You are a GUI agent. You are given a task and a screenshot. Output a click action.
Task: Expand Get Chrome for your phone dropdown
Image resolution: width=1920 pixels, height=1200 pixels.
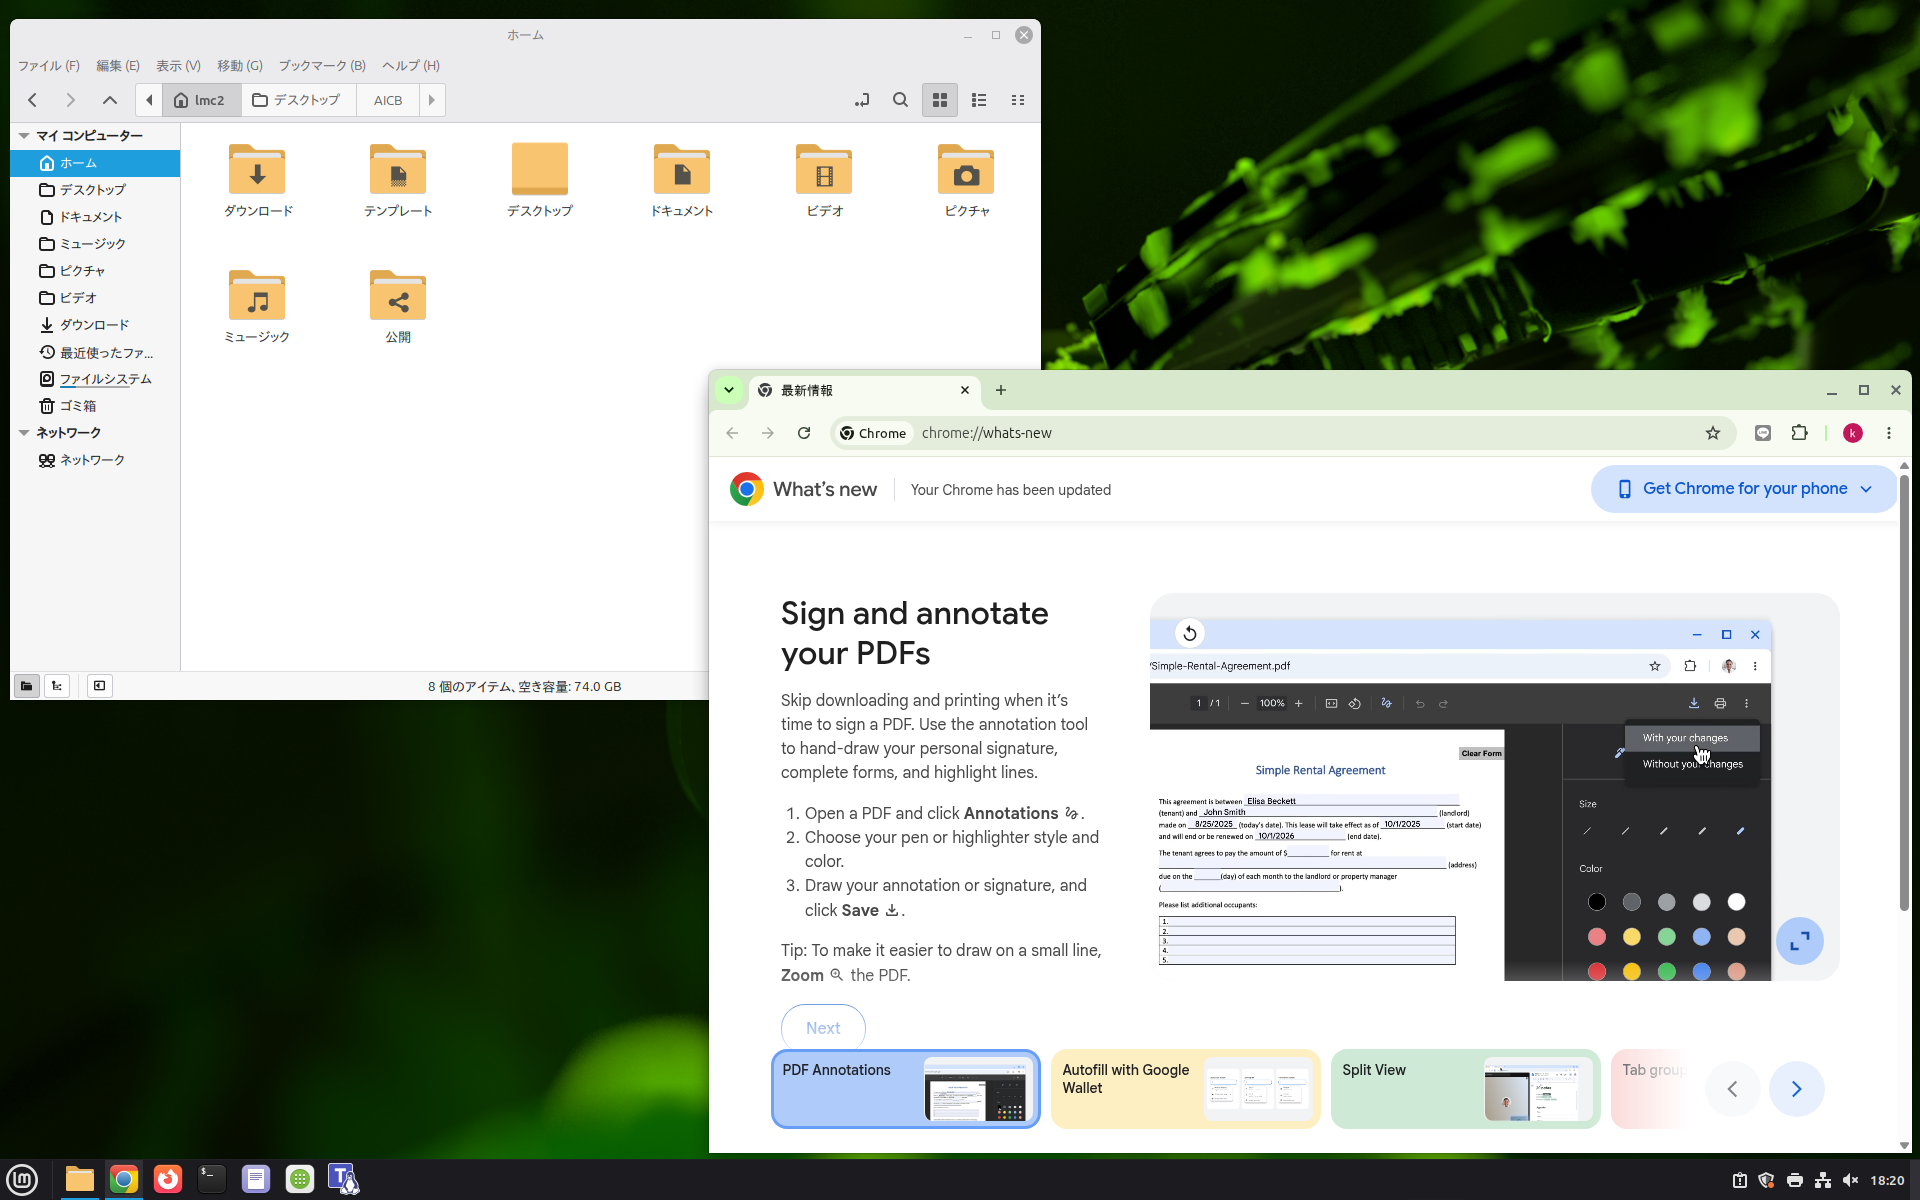click(1745, 489)
